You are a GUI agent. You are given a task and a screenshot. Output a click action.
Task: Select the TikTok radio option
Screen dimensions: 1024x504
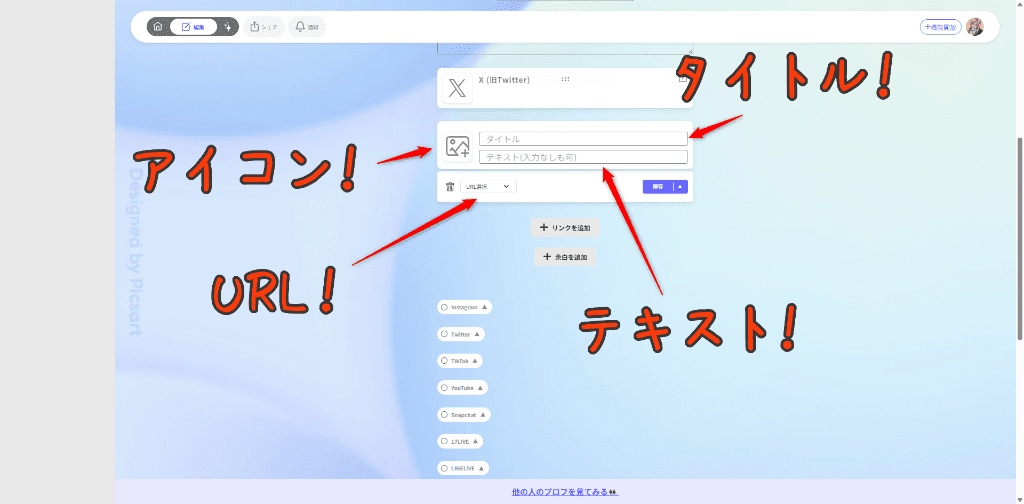click(444, 360)
